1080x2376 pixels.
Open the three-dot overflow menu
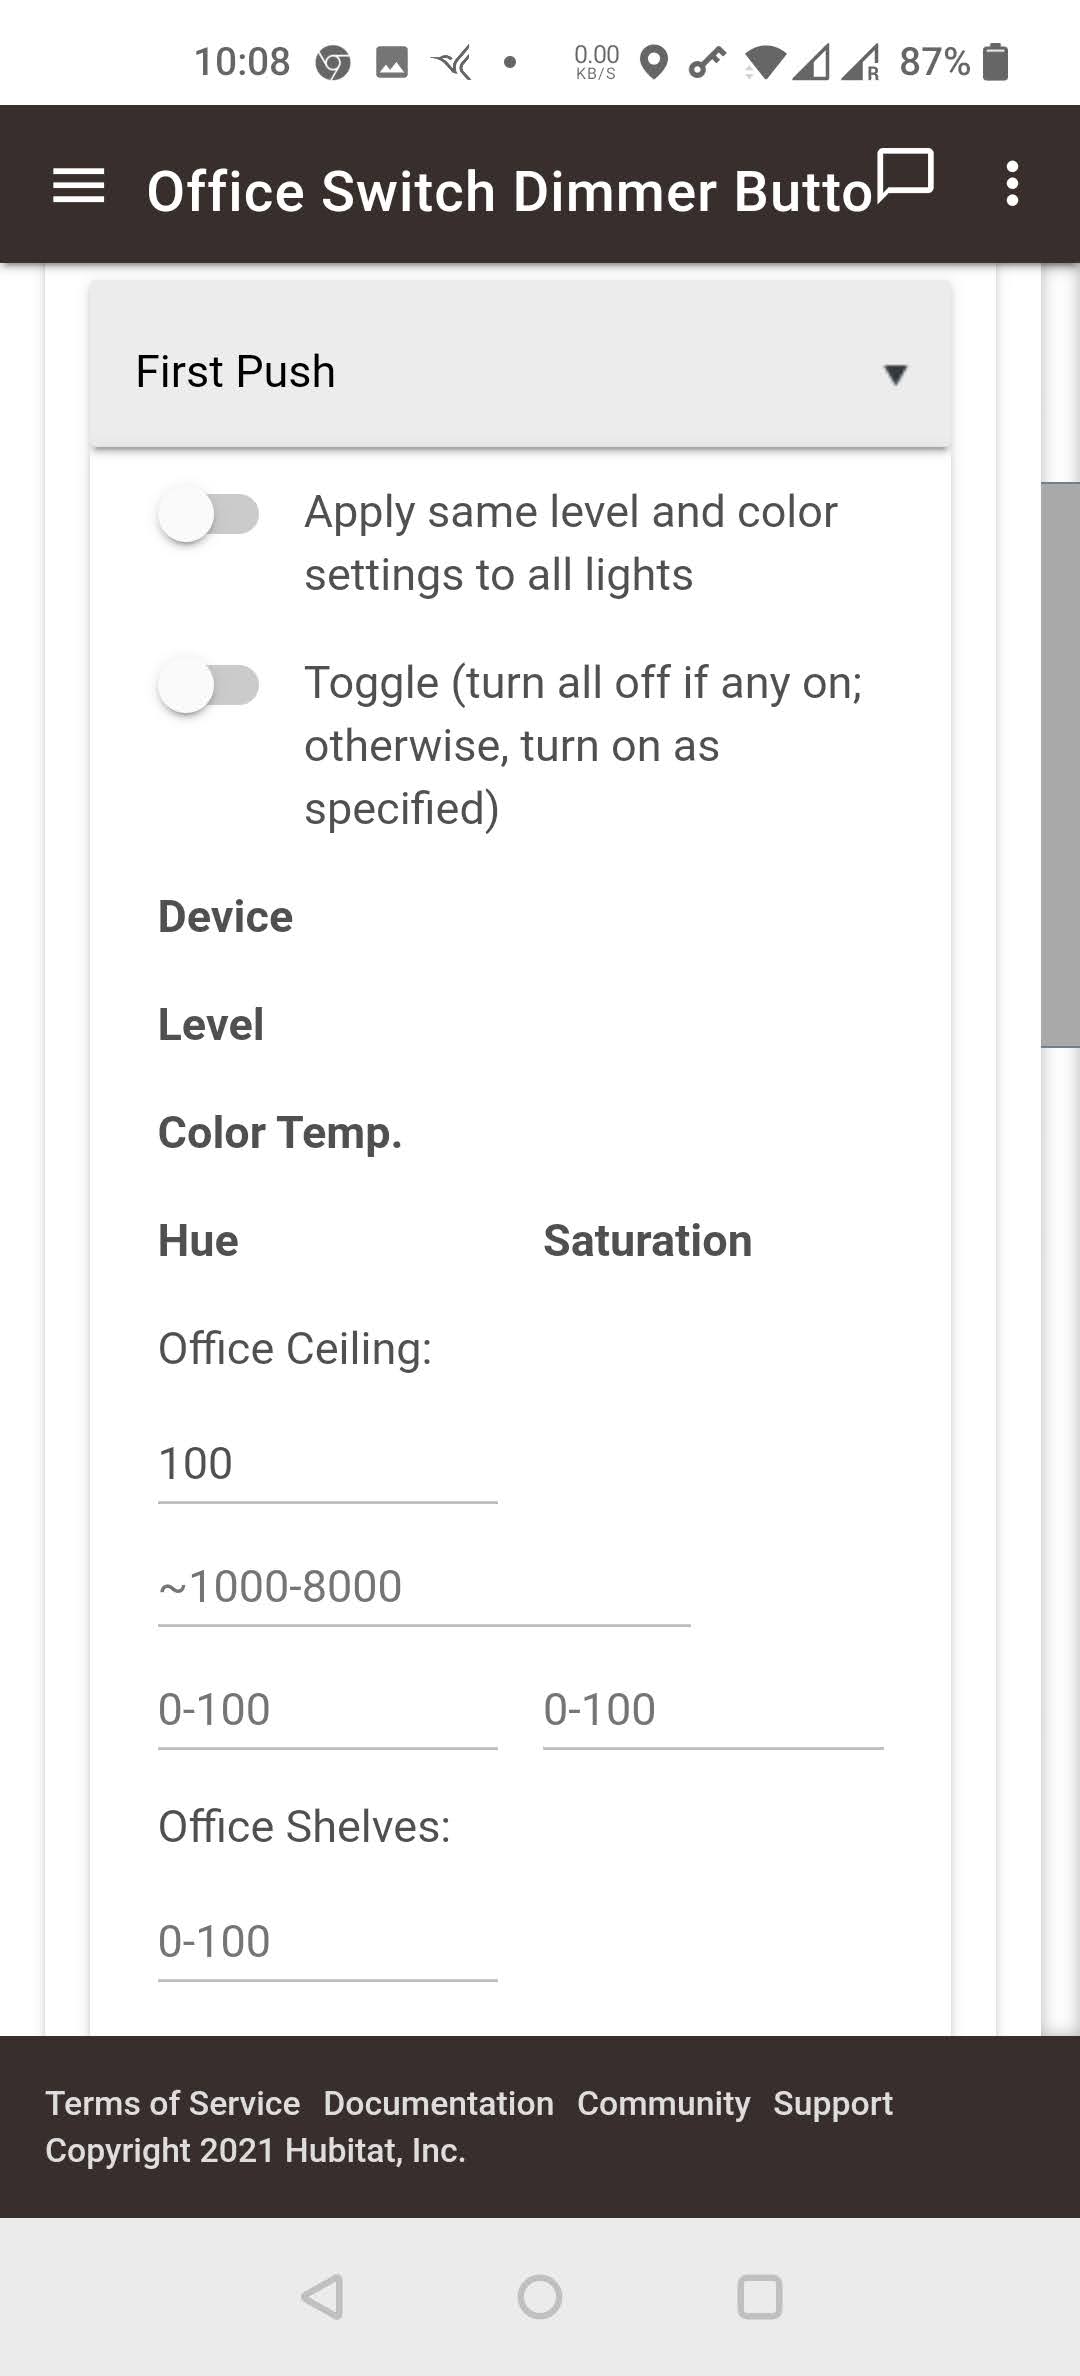[1012, 184]
